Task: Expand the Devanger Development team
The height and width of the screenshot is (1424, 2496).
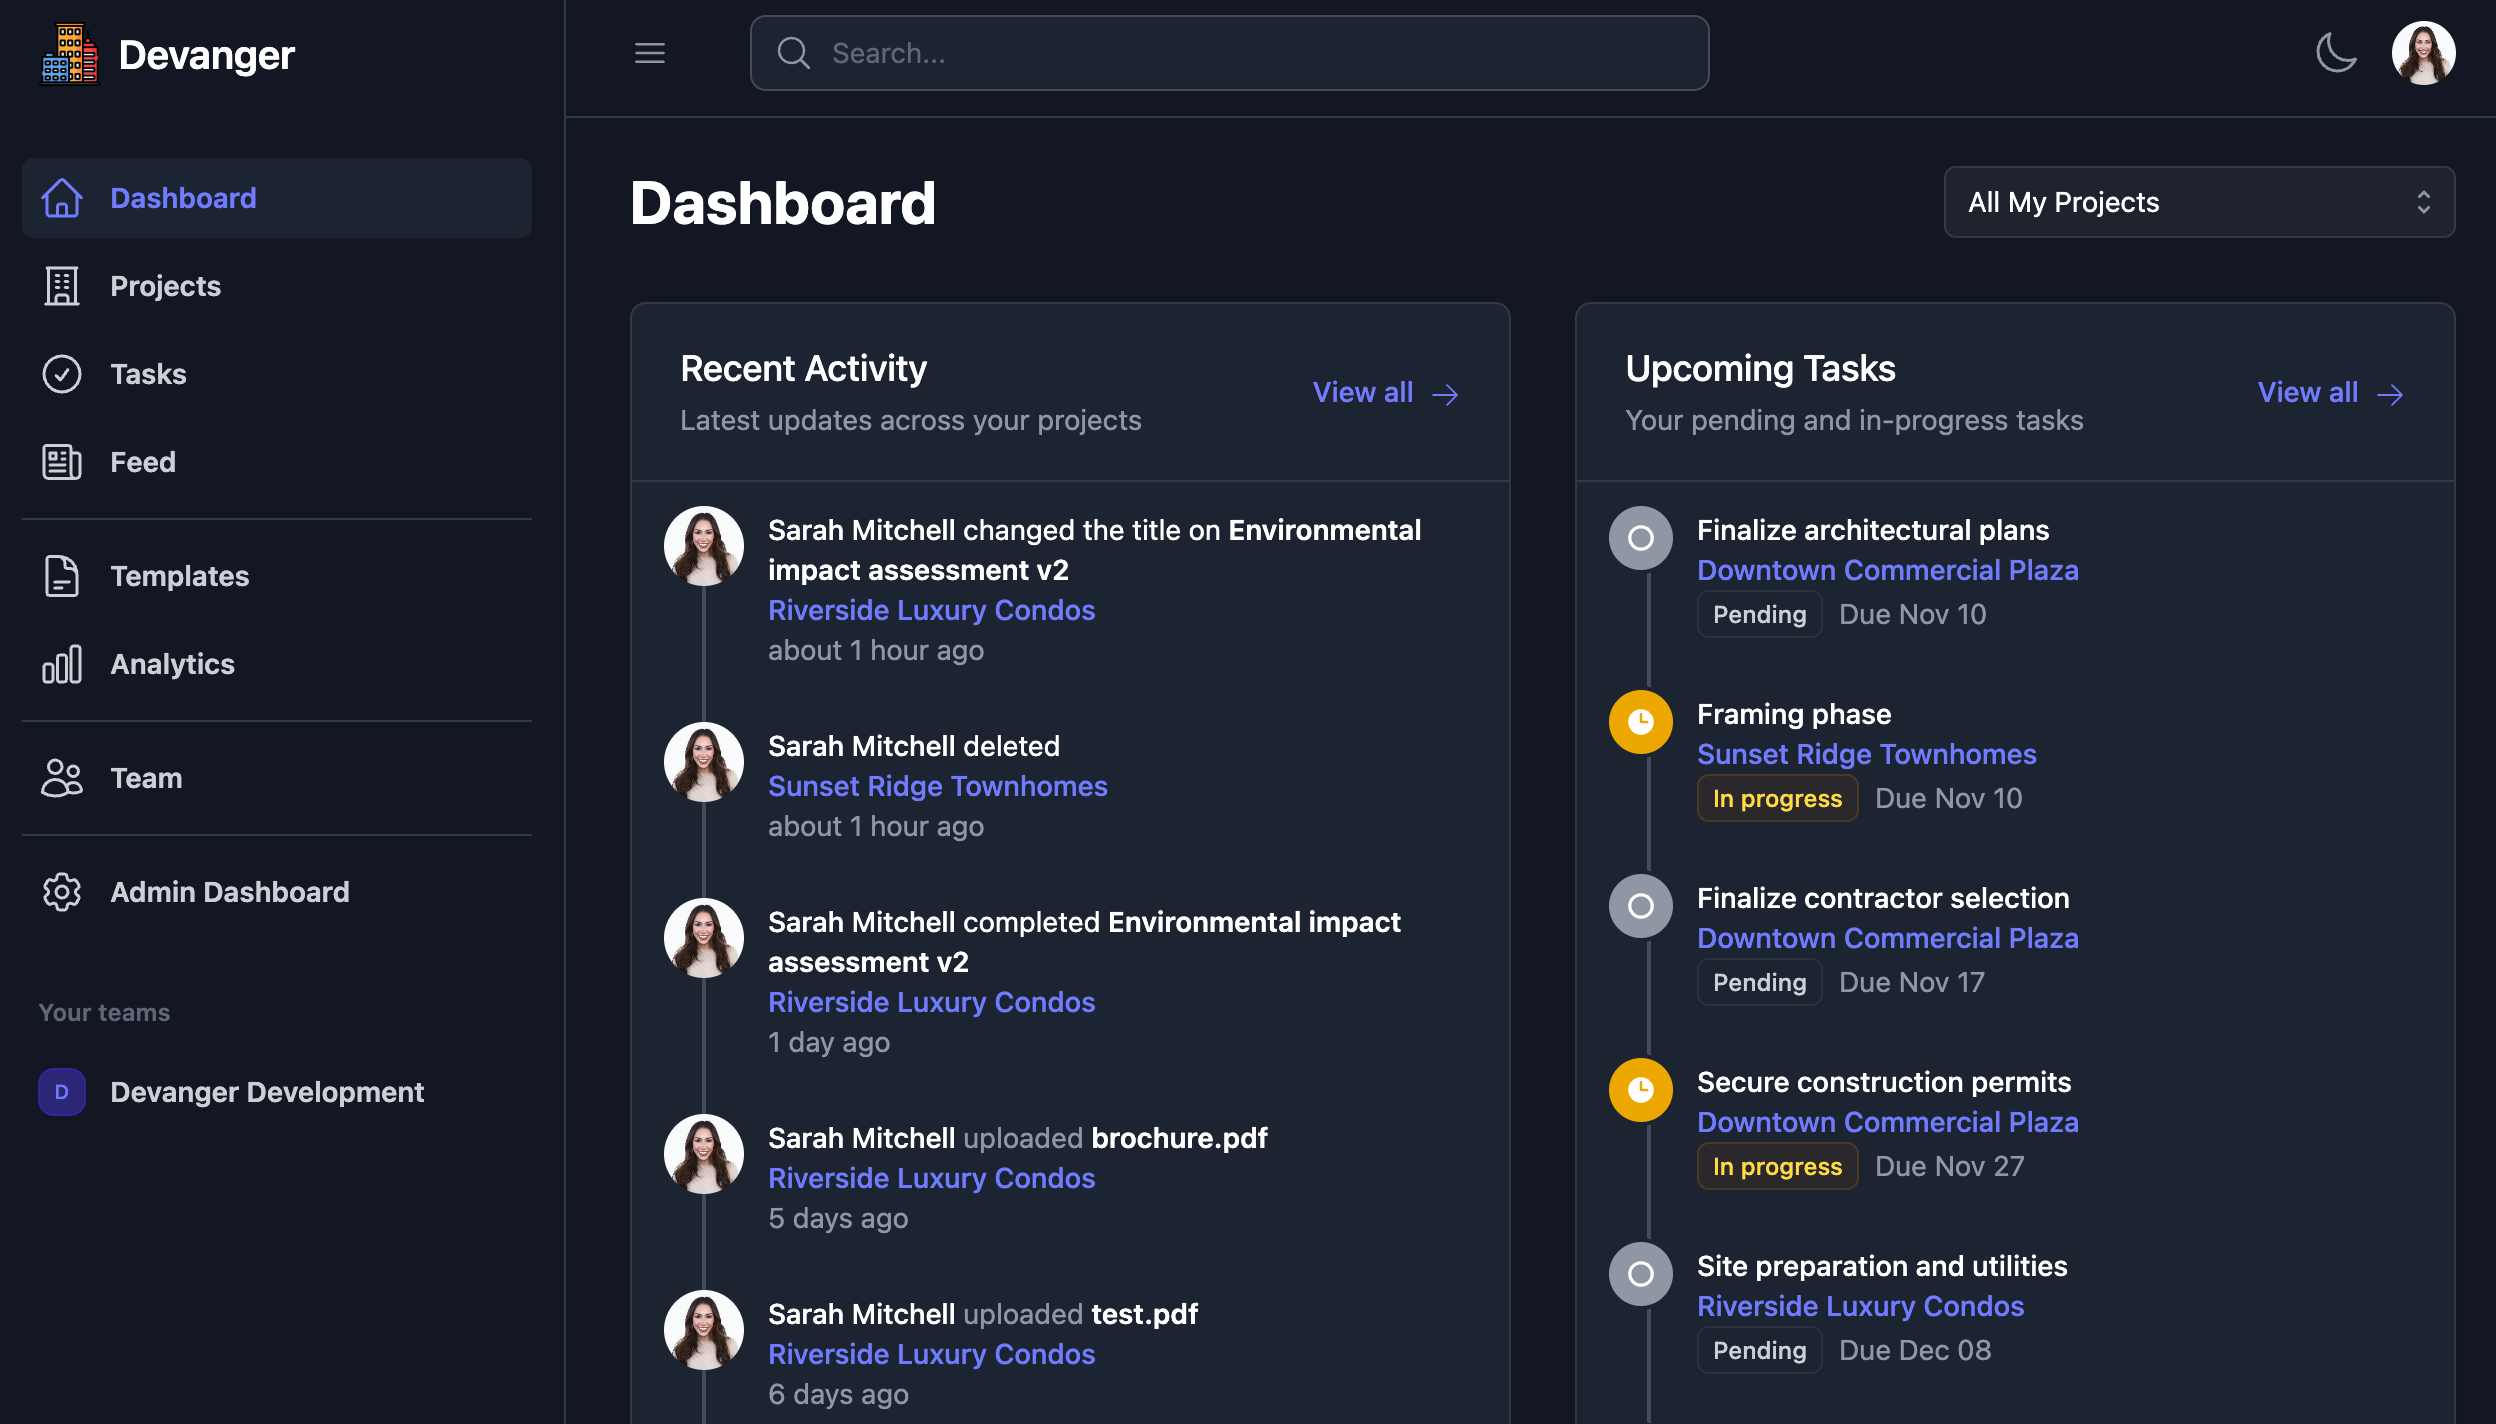Action: [x=266, y=1092]
